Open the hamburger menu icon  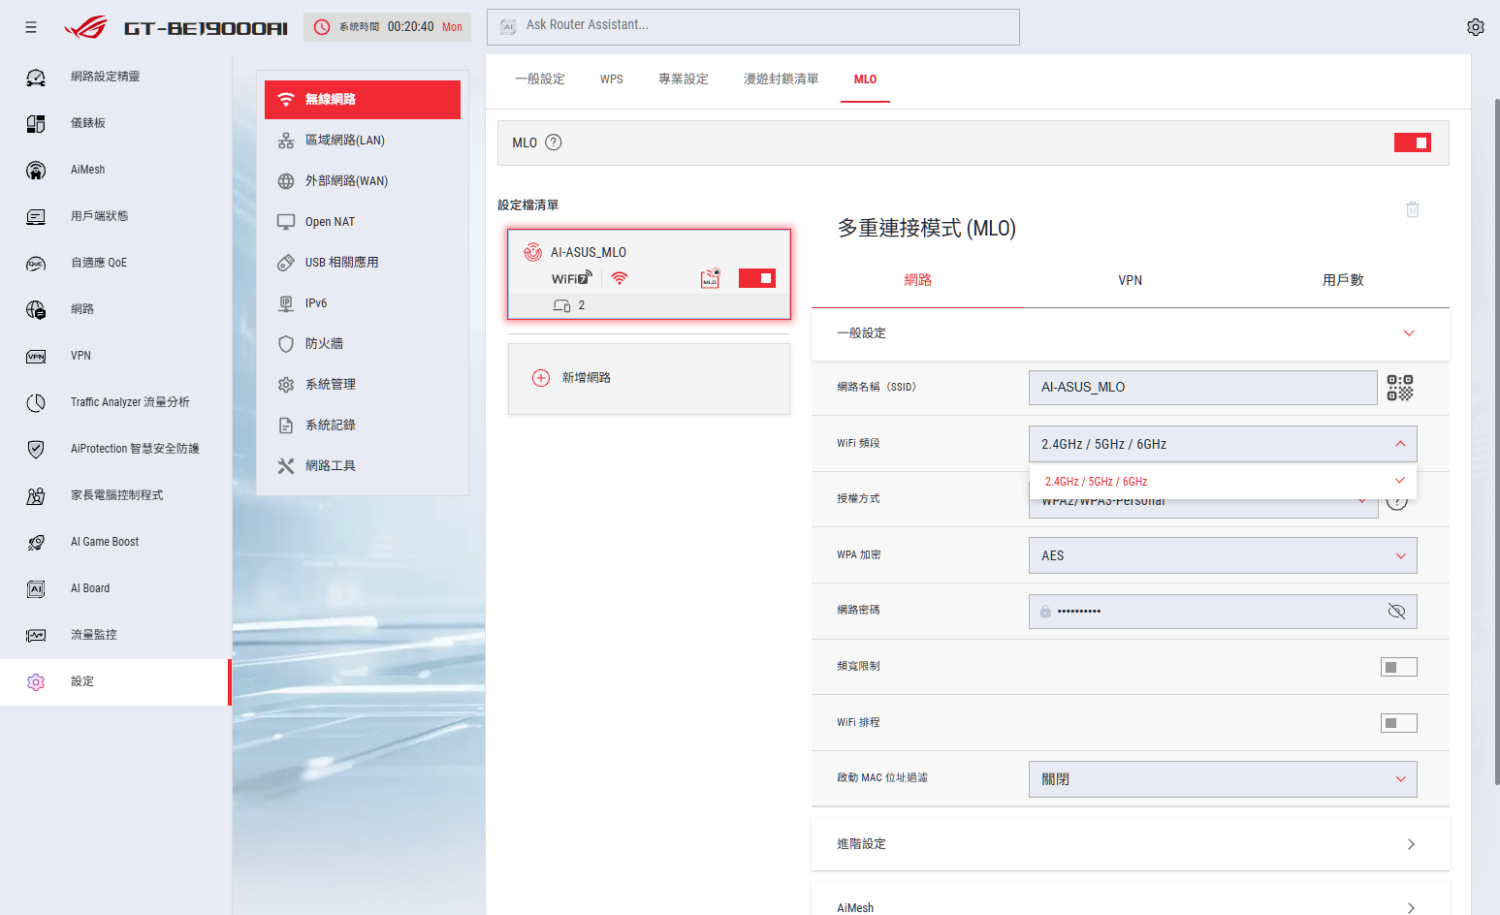31,27
